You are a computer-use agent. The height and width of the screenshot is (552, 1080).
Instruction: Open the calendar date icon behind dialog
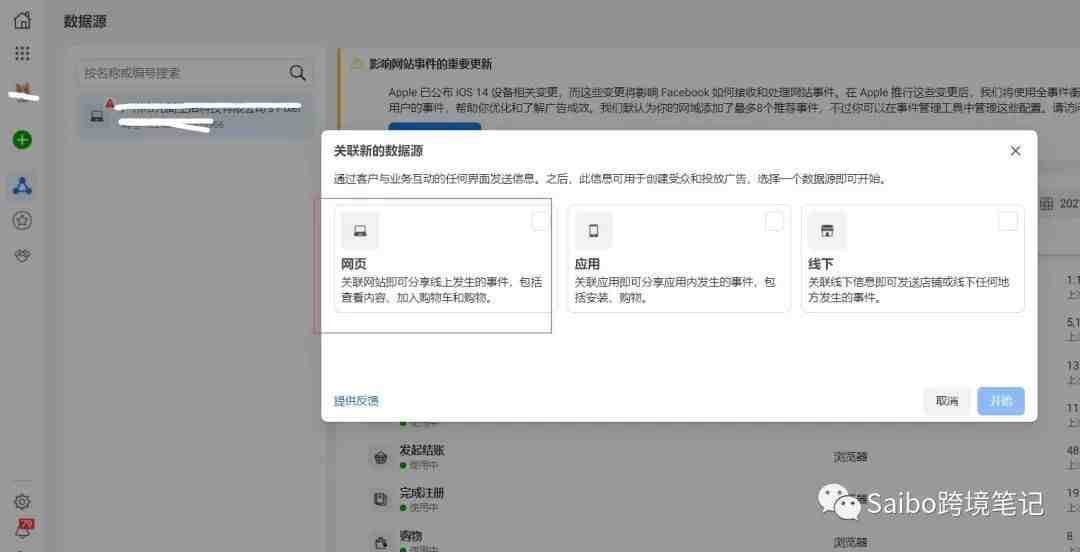pyautogui.click(x=1047, y=203)
